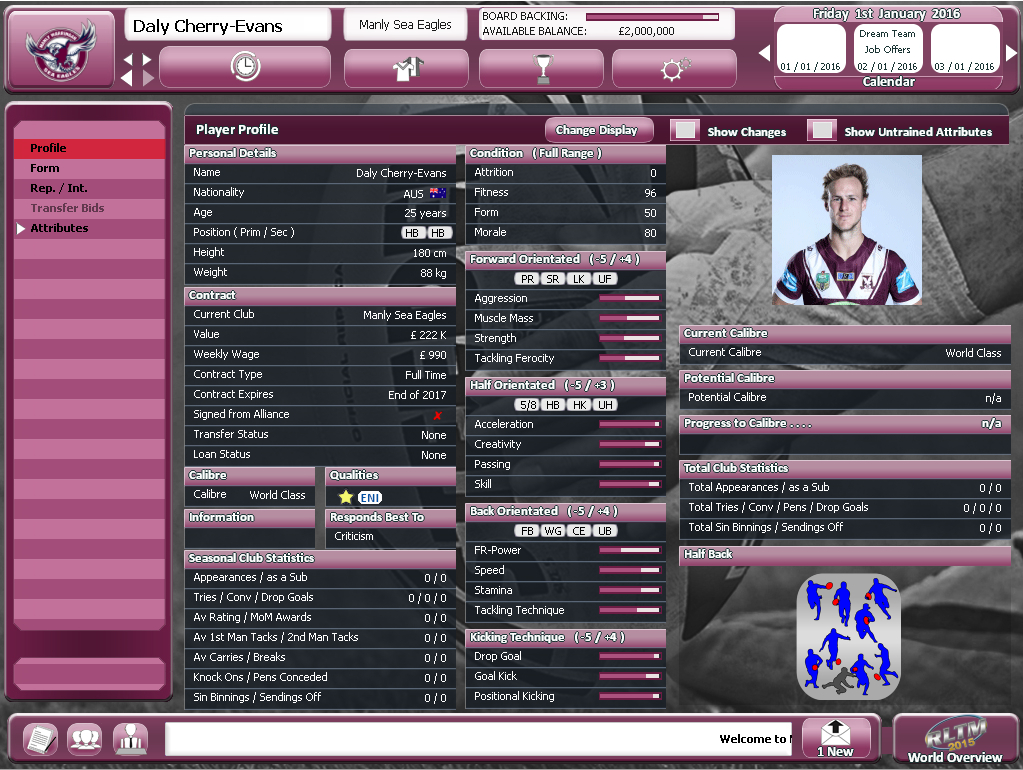The height and width of the screenshot is (770, 1023).
Task: Select the team jersey icon
Action: [406, 68]
